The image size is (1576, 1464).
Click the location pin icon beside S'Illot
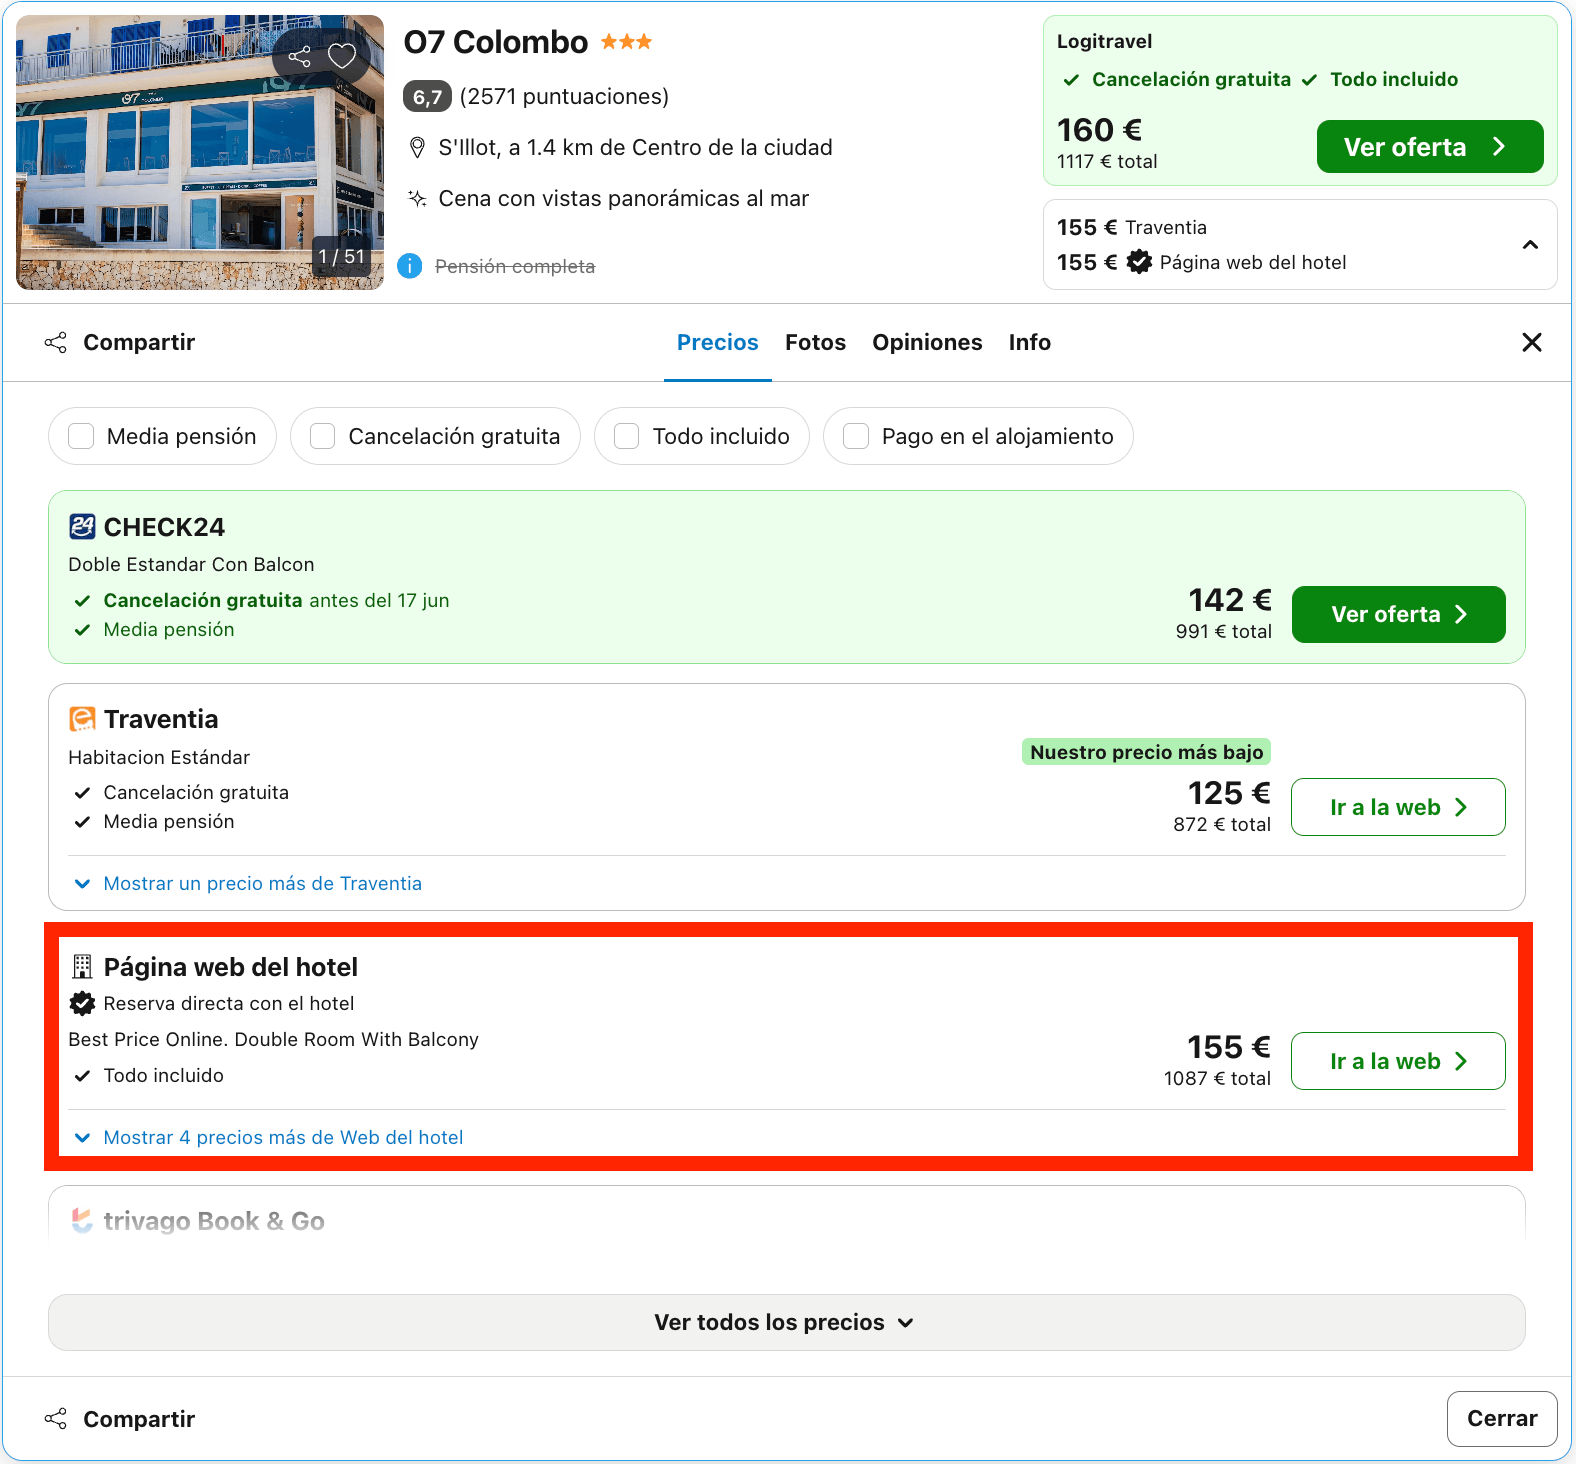pos(417,148)
